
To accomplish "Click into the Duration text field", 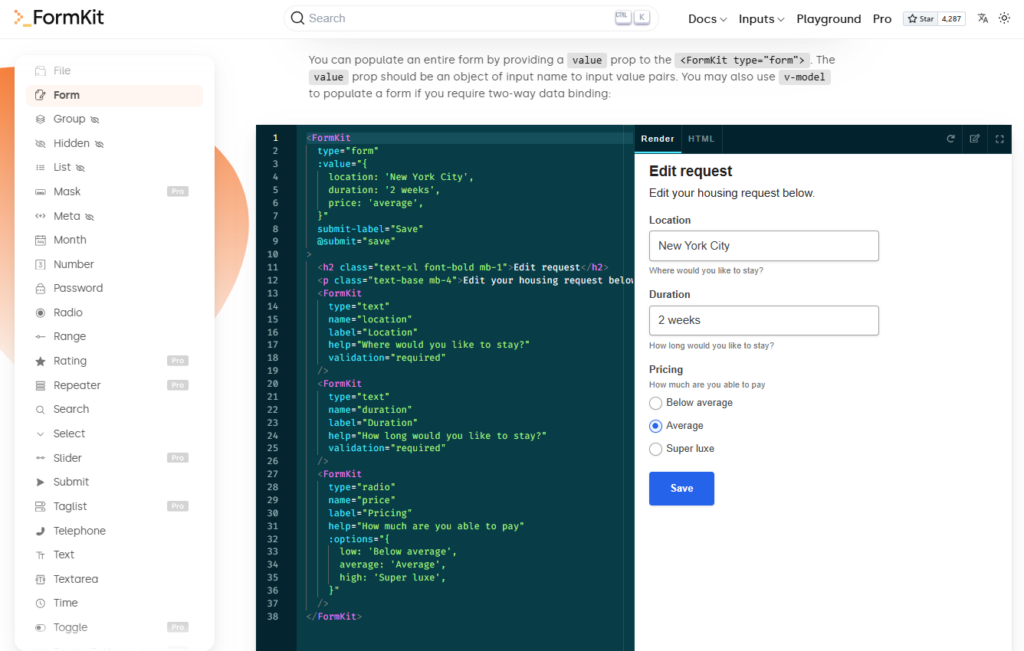I will click(x=763, y=320).
